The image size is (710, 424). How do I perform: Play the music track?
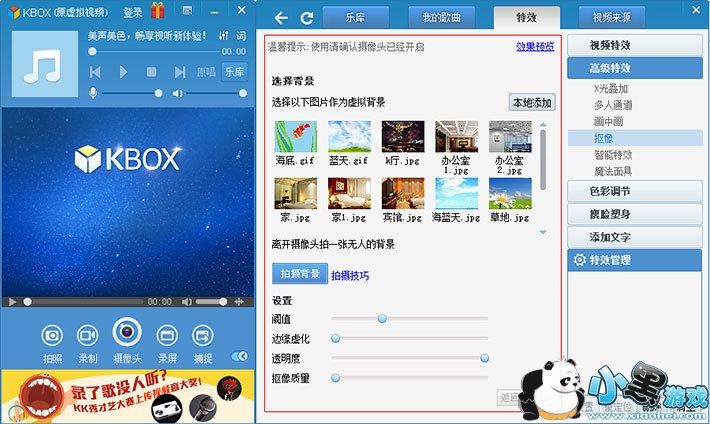(x=123, y=72)
